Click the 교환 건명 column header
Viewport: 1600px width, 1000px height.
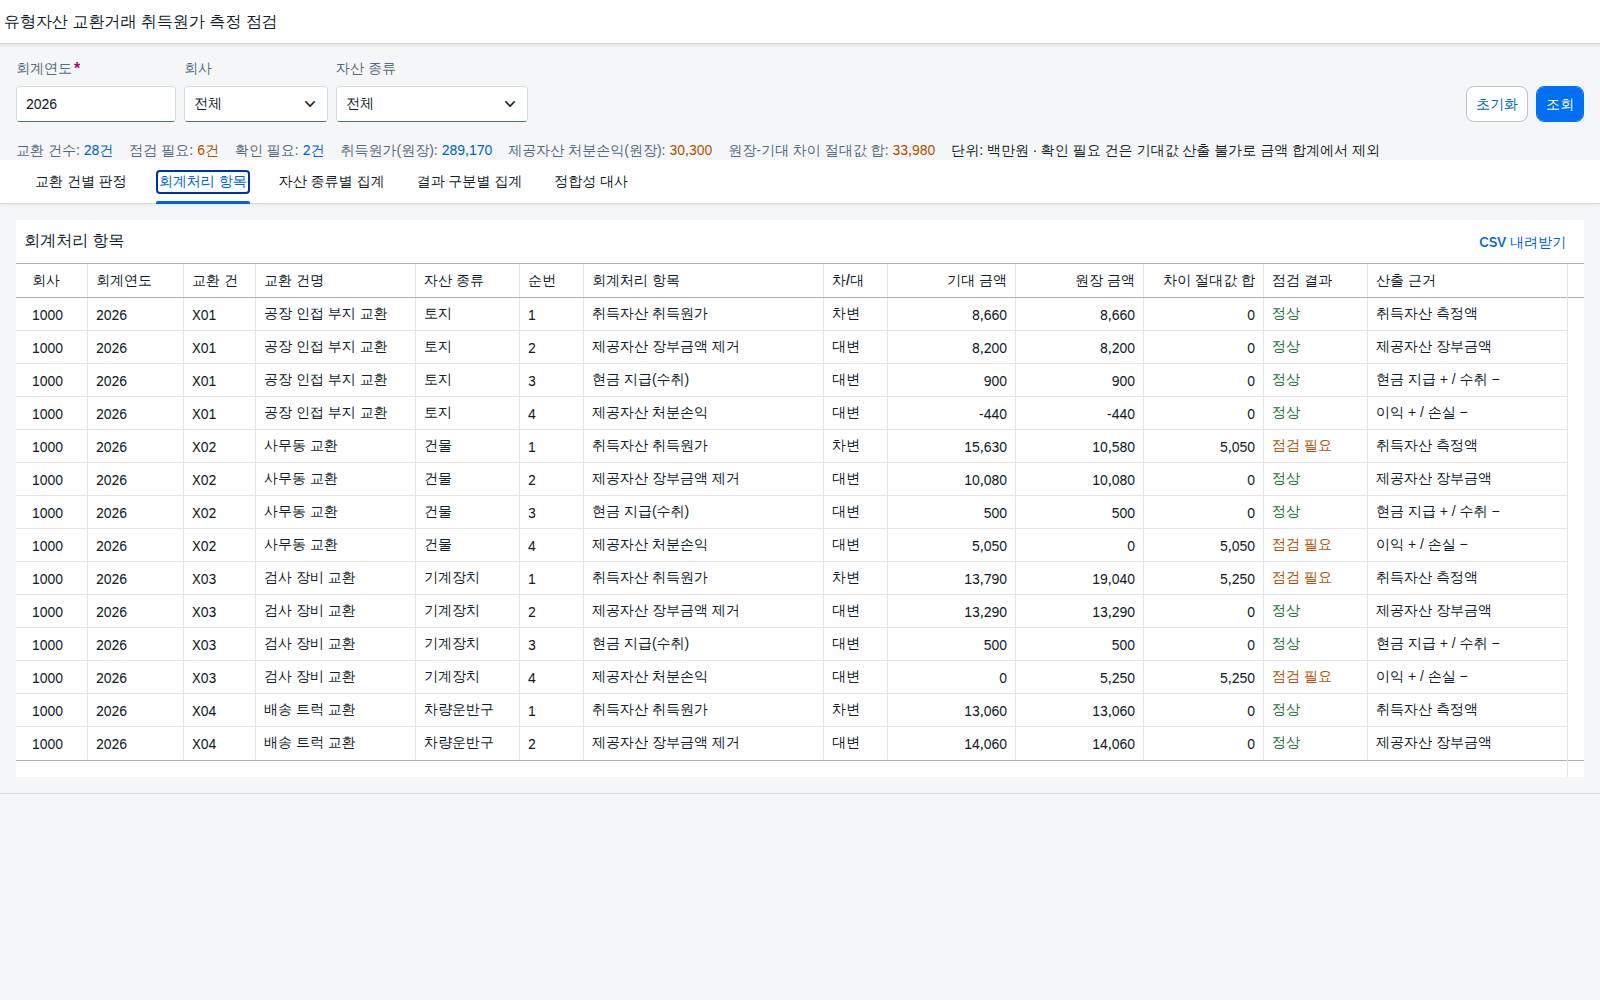pos(336,281)
